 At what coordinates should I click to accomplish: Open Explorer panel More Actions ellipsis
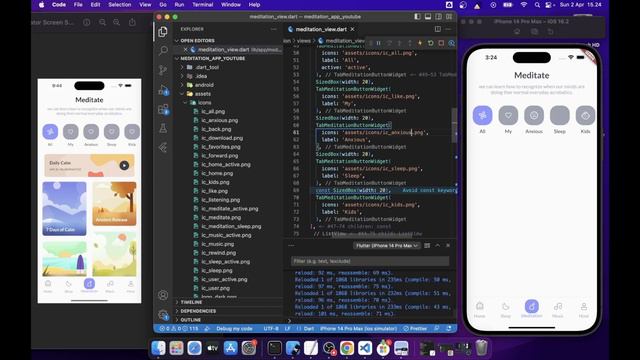(x=273, y=29)
